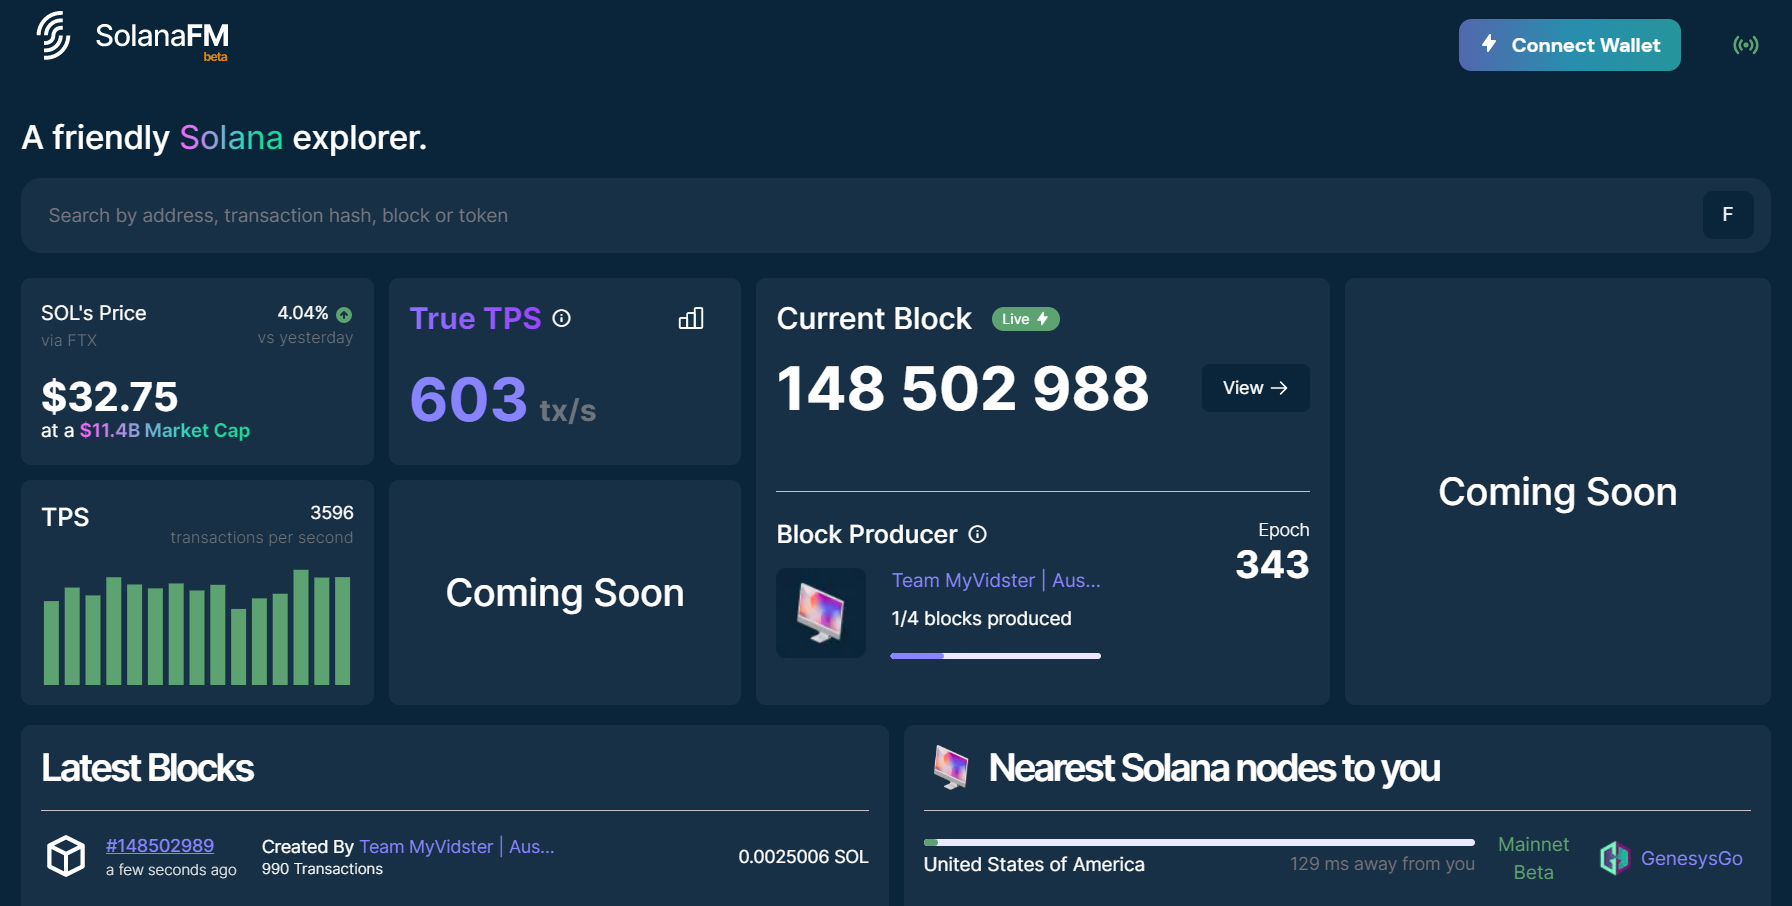Click the $32.75 SOL price value
Image resolution: width=1792 pixels, height=906 pixels.
coord(110,397)
